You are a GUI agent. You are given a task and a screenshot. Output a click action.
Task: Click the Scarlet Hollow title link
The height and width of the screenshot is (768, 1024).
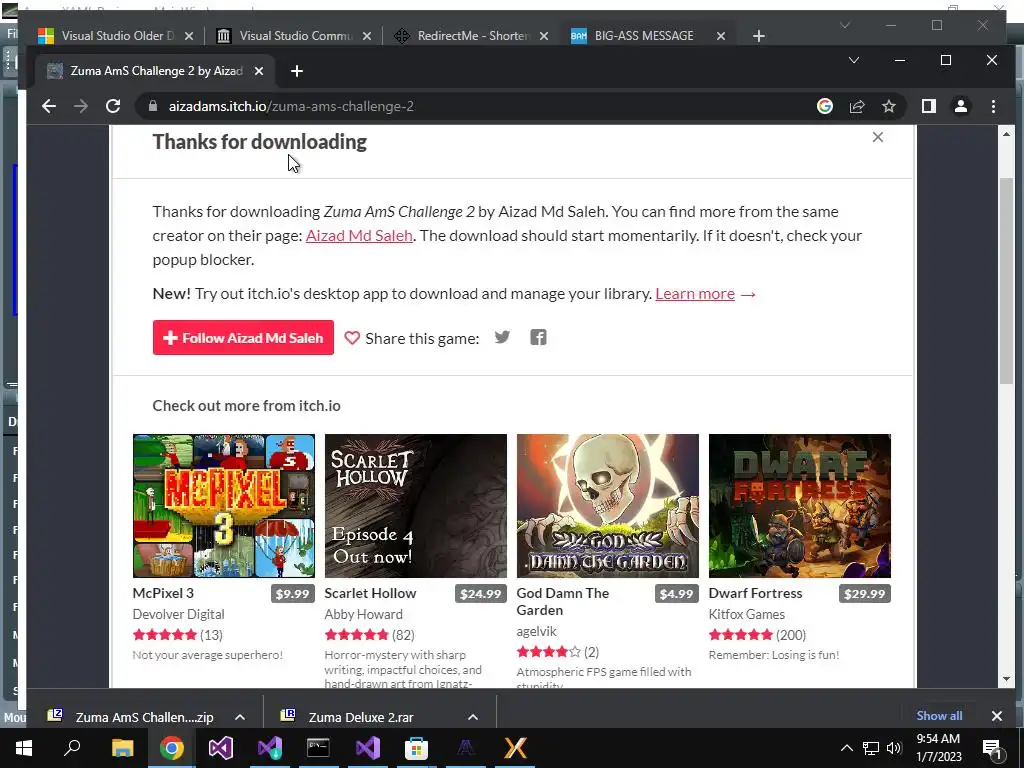click(370, 594)
